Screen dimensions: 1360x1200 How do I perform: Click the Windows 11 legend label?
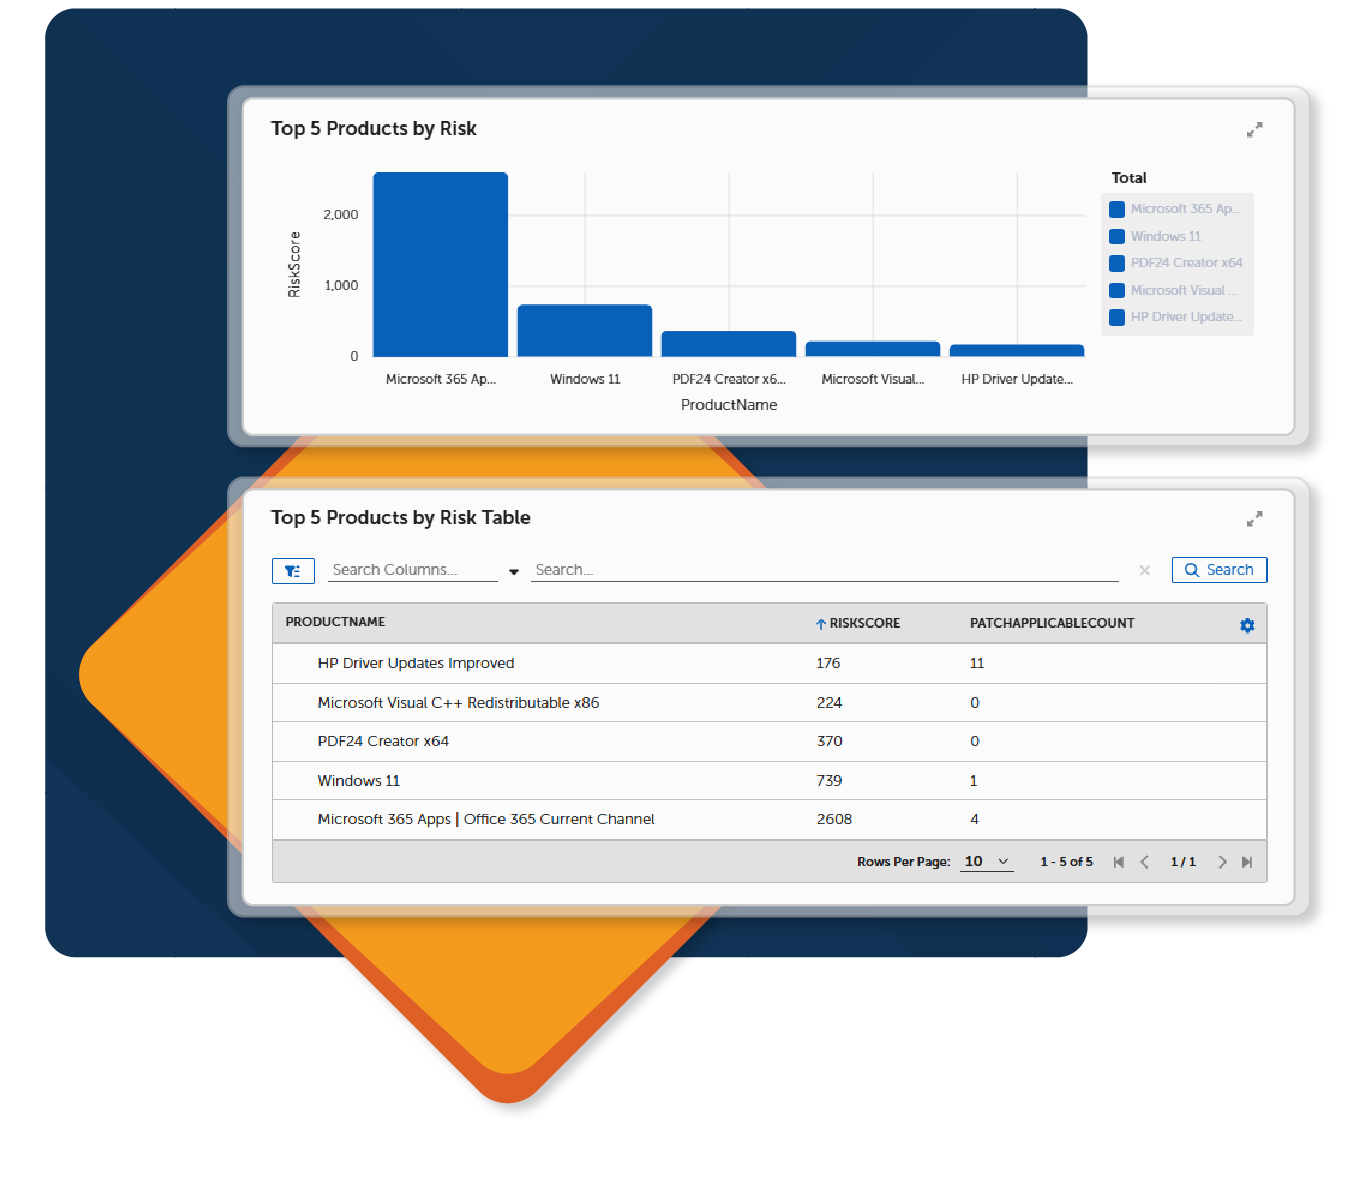pyautogui.click(x=1166, y=237)
